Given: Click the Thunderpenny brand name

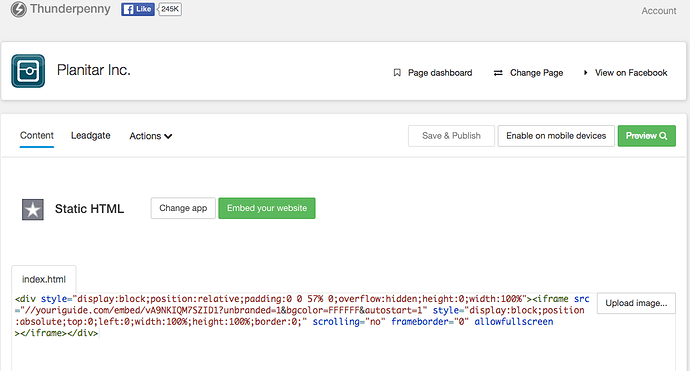Looking at the screenshot, I should pyautogui.click(x=70, y=9).
